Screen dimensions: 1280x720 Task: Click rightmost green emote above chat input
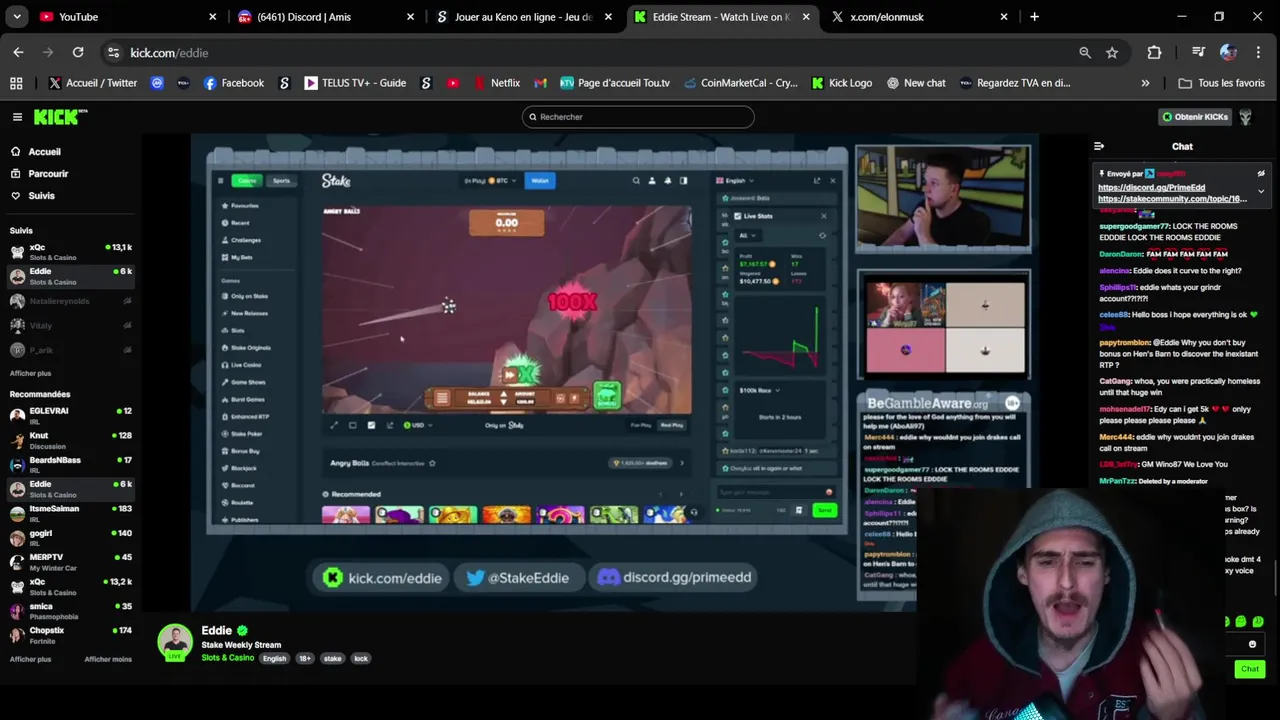(x=1258, y=622)
